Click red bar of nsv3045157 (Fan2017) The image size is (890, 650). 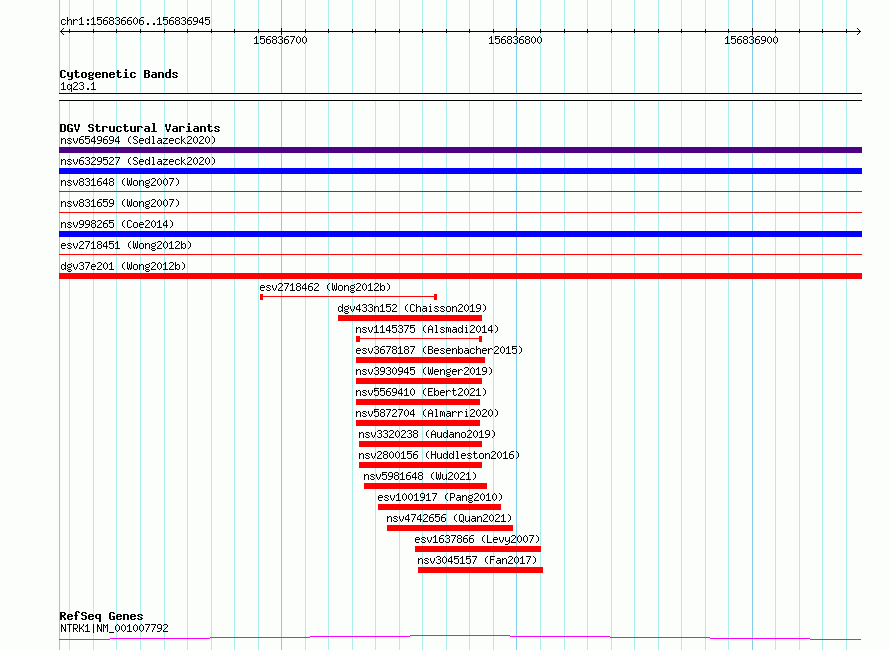(480, 570)
